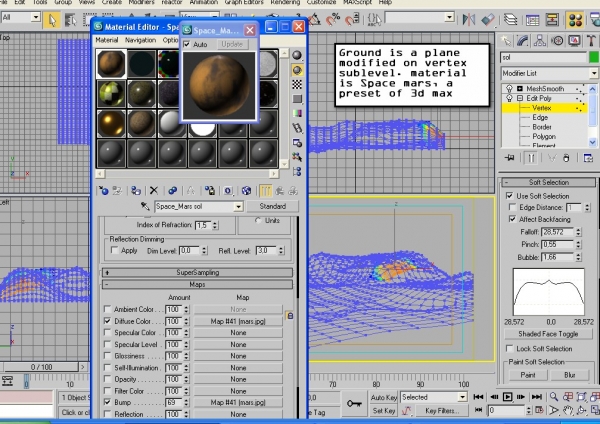Open the Space_Mars sol material name dropdown
This screenshot has width=600, height=424.
click(238, 207)
